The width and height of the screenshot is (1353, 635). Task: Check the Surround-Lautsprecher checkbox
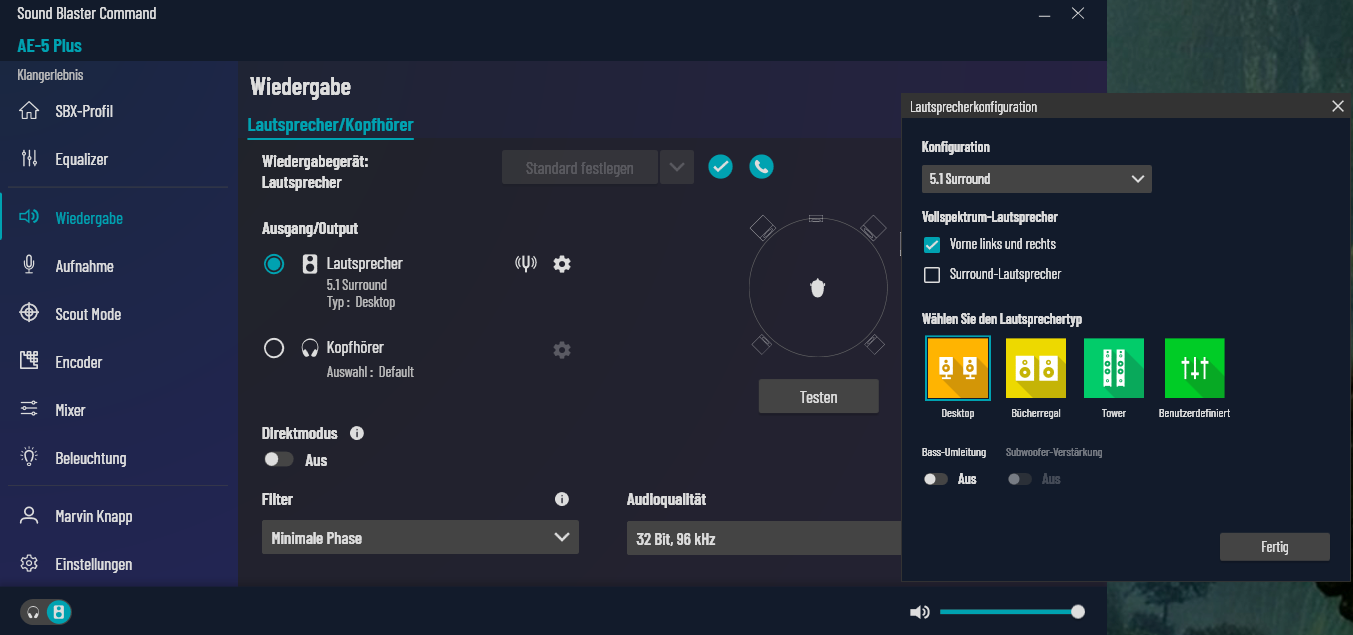932,274
